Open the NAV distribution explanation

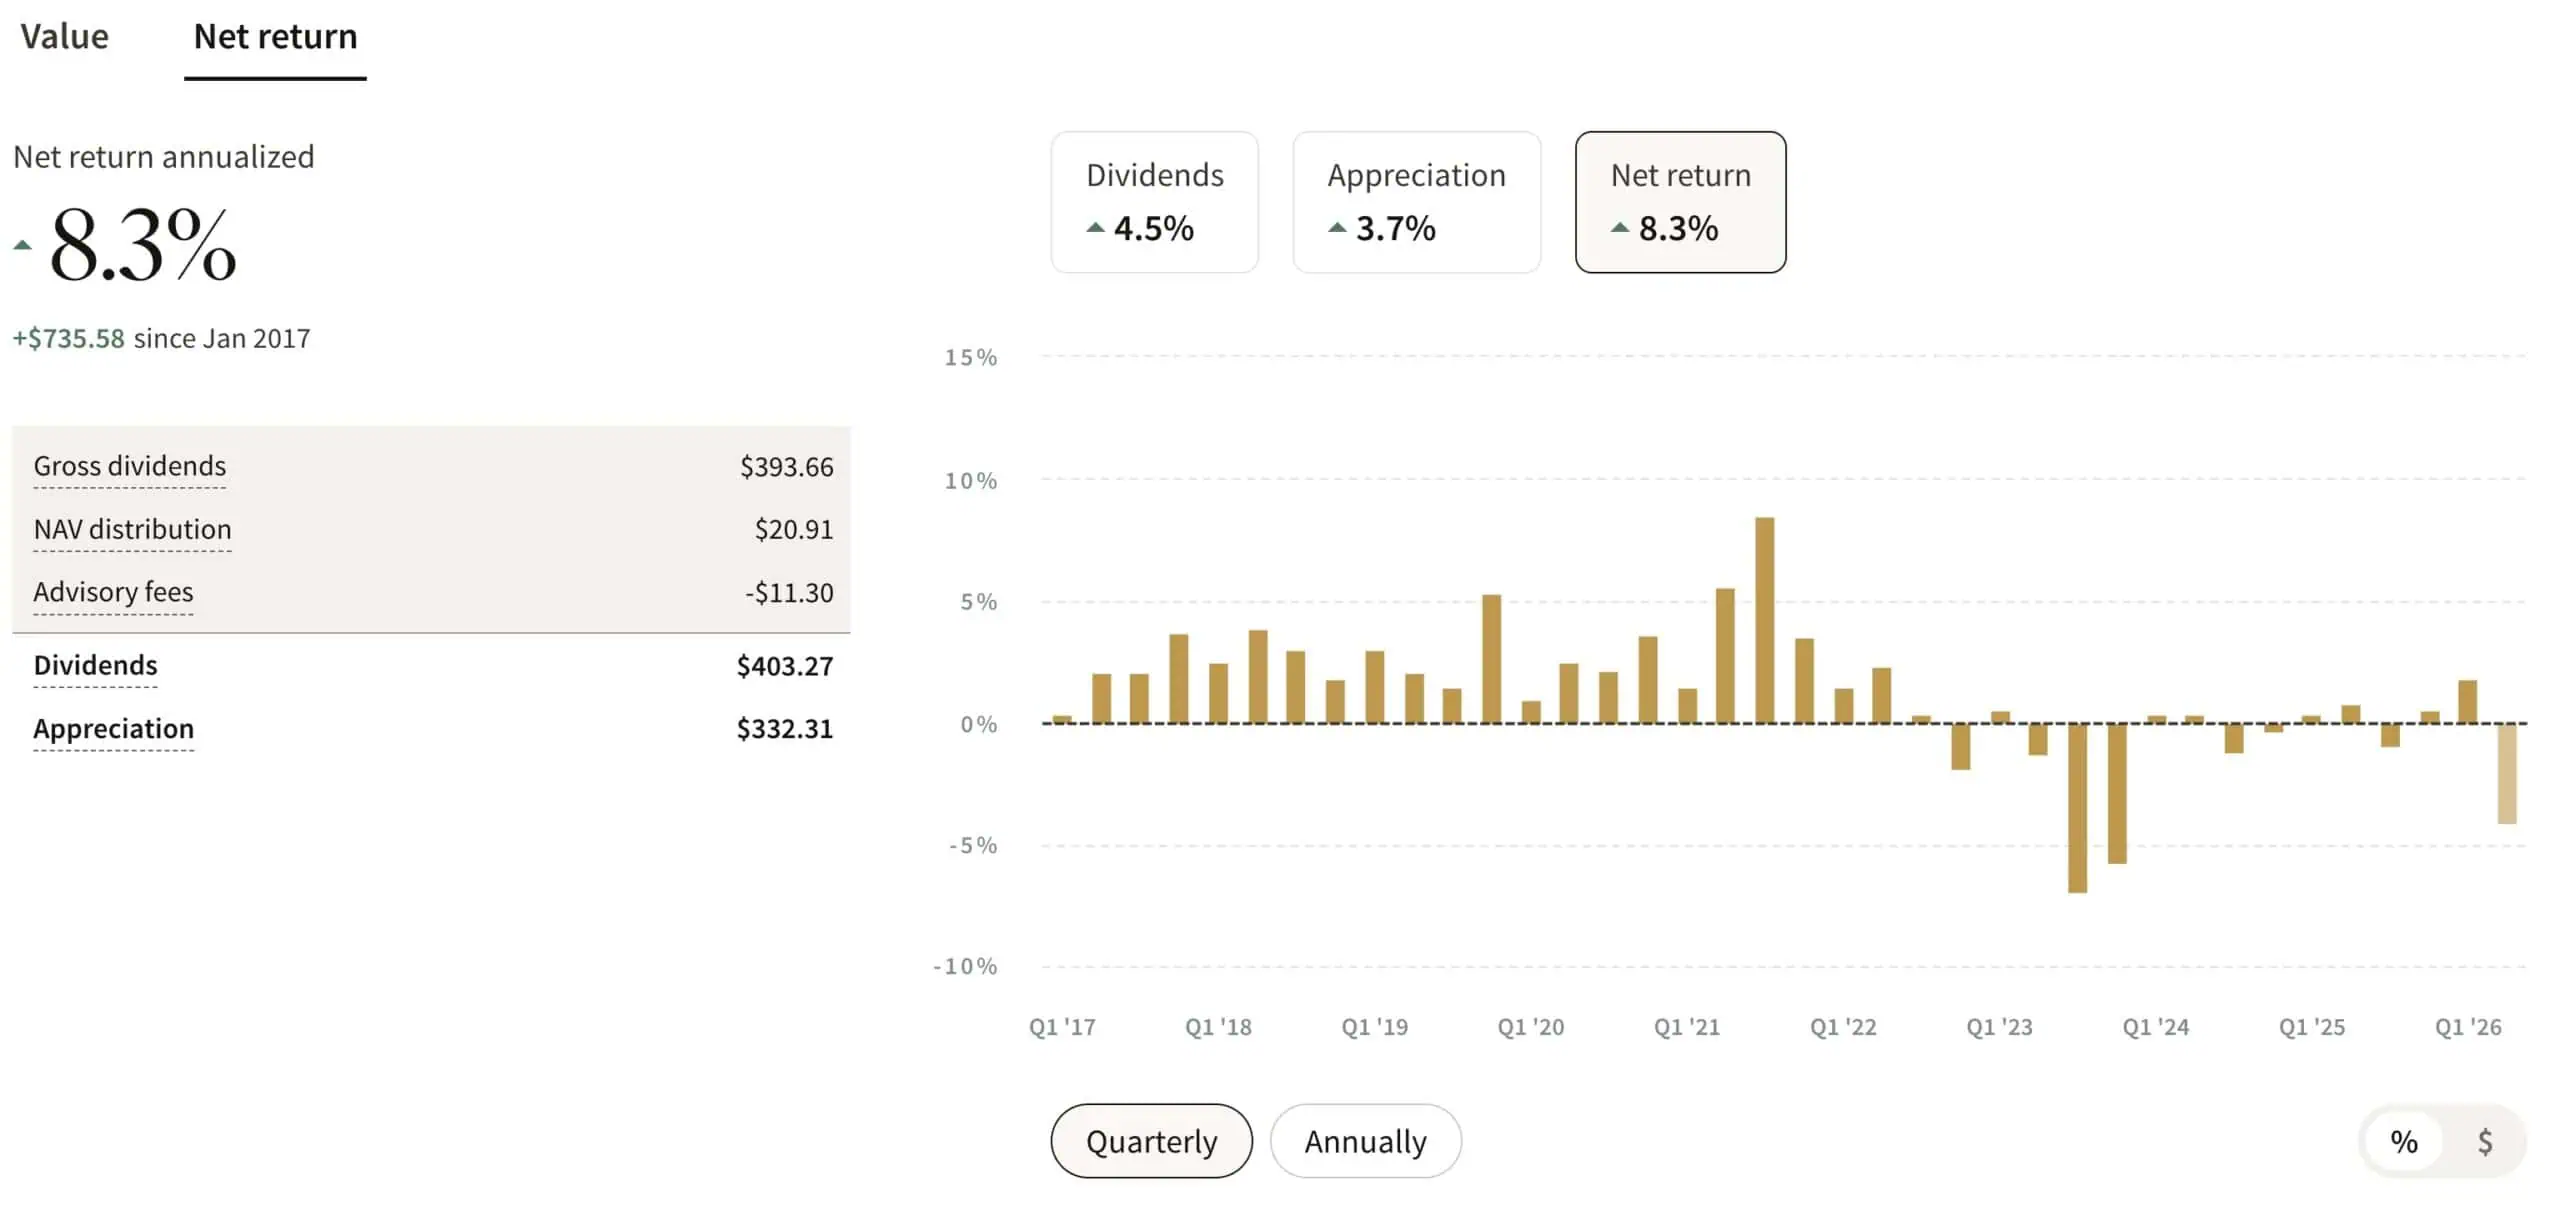tap(132, 529)
